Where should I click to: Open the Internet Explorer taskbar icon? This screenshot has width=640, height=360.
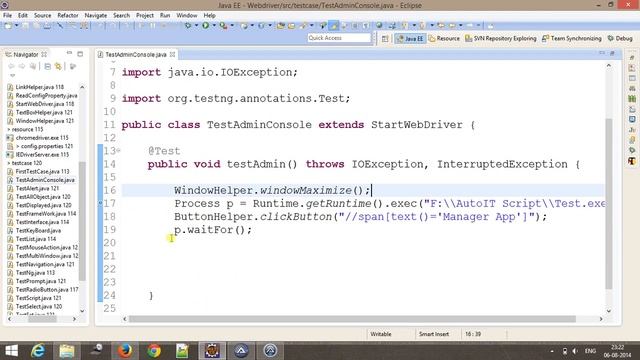point(38,351)
